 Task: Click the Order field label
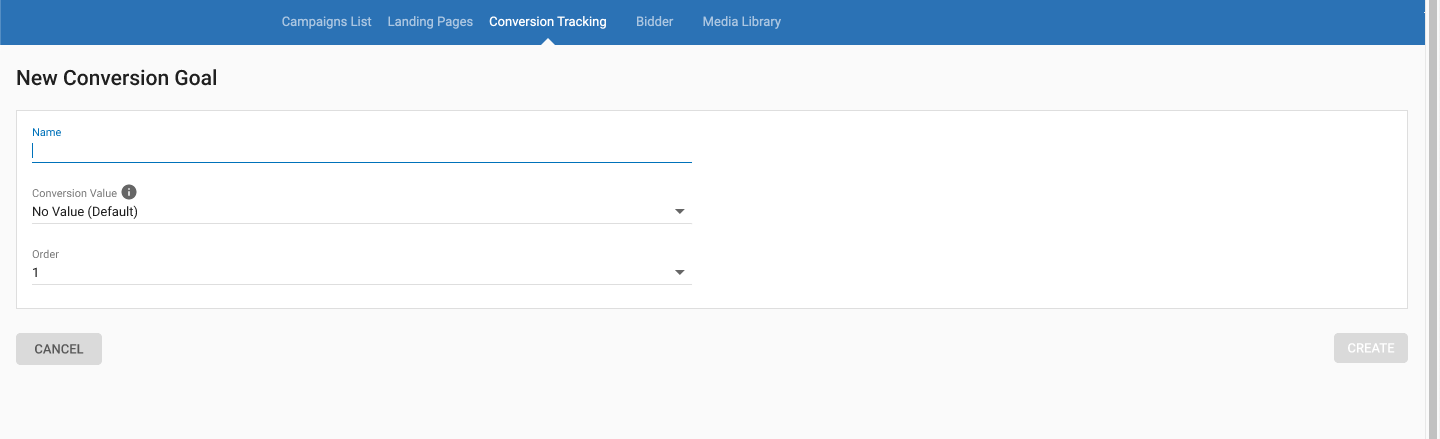pos(45,254)
